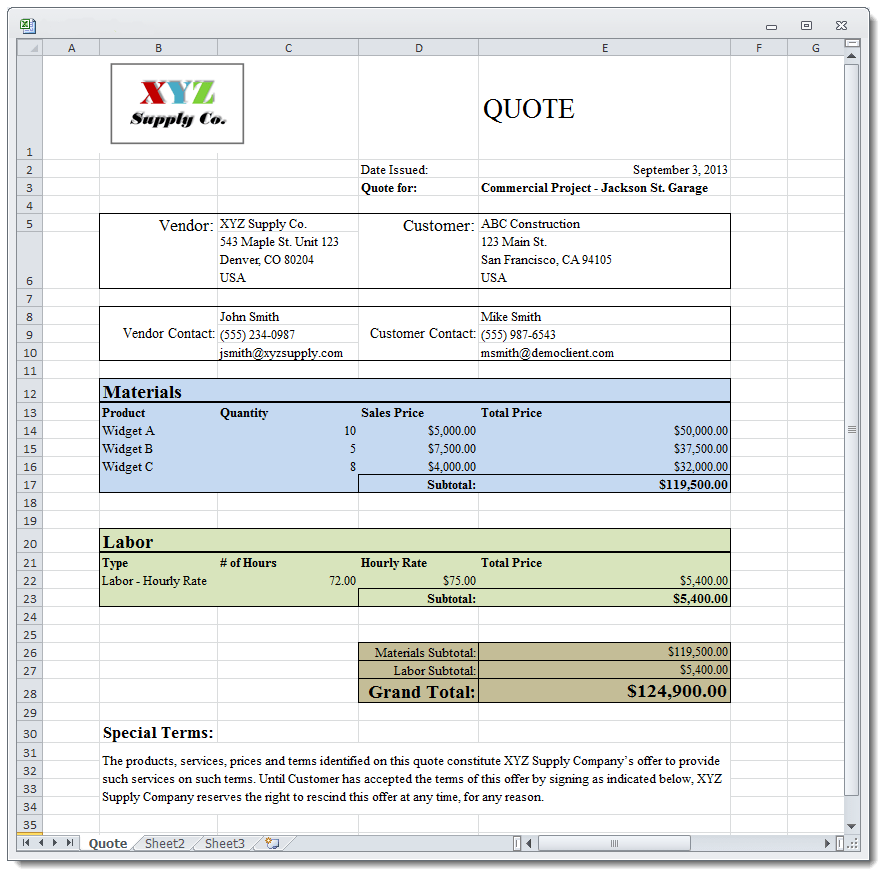The height and width of the screenshot is (876, 884).
Task: Click the Excel workbook icon in title bar
Action: tap(28, 26)
